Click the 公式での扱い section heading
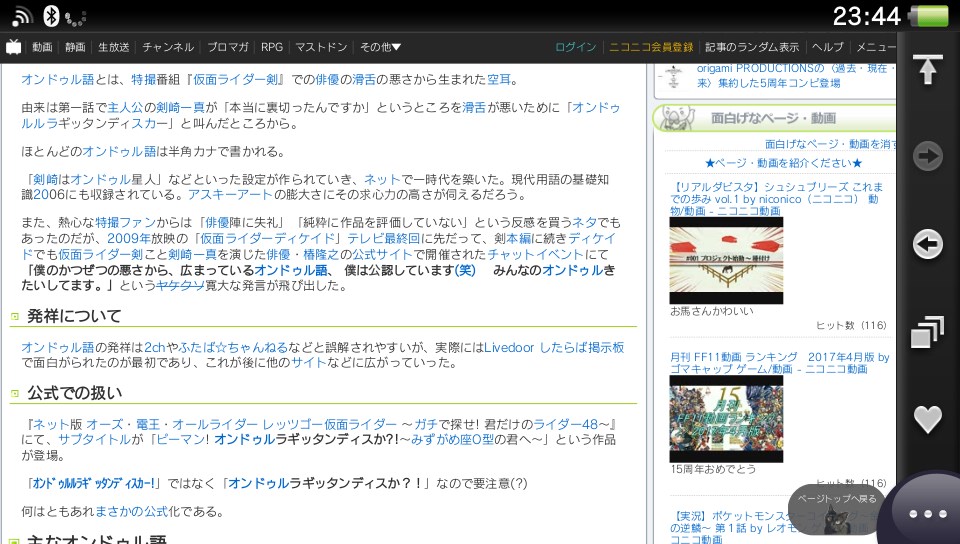 click(x=74, y=393)
